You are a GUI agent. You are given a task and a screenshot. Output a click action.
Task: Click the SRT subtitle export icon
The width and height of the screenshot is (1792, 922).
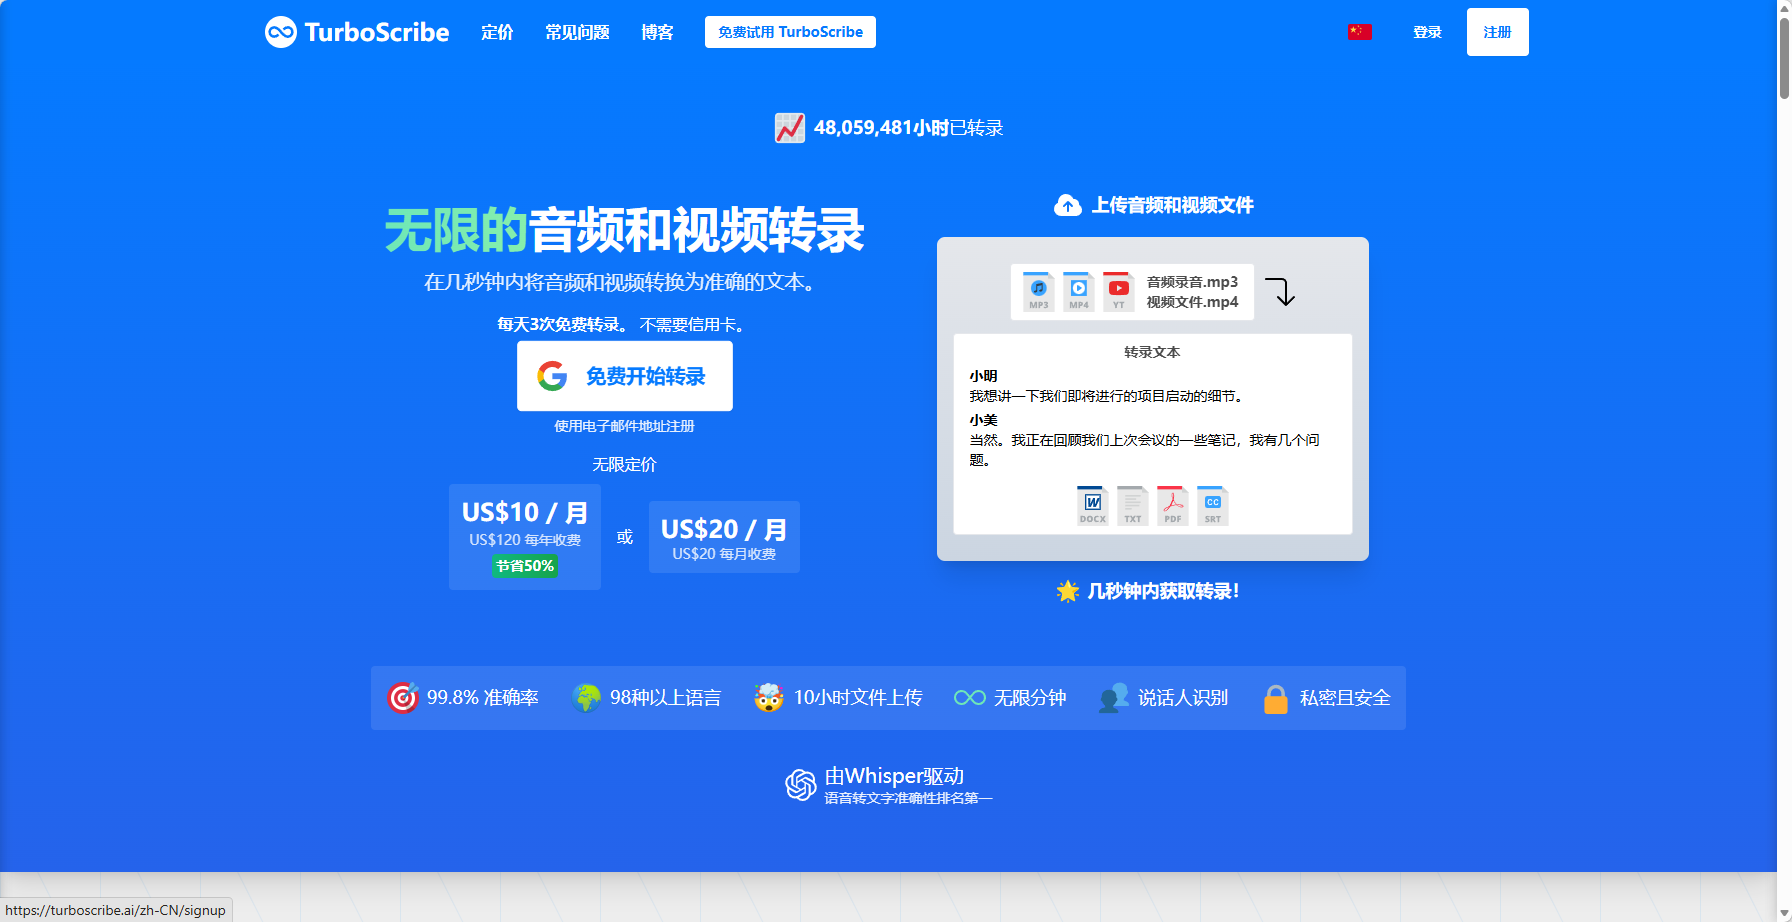[1212, 506]
